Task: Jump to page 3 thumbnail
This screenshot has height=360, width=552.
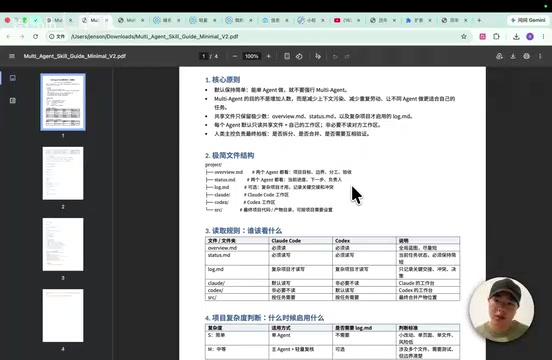Action: (x=63, y=245)
